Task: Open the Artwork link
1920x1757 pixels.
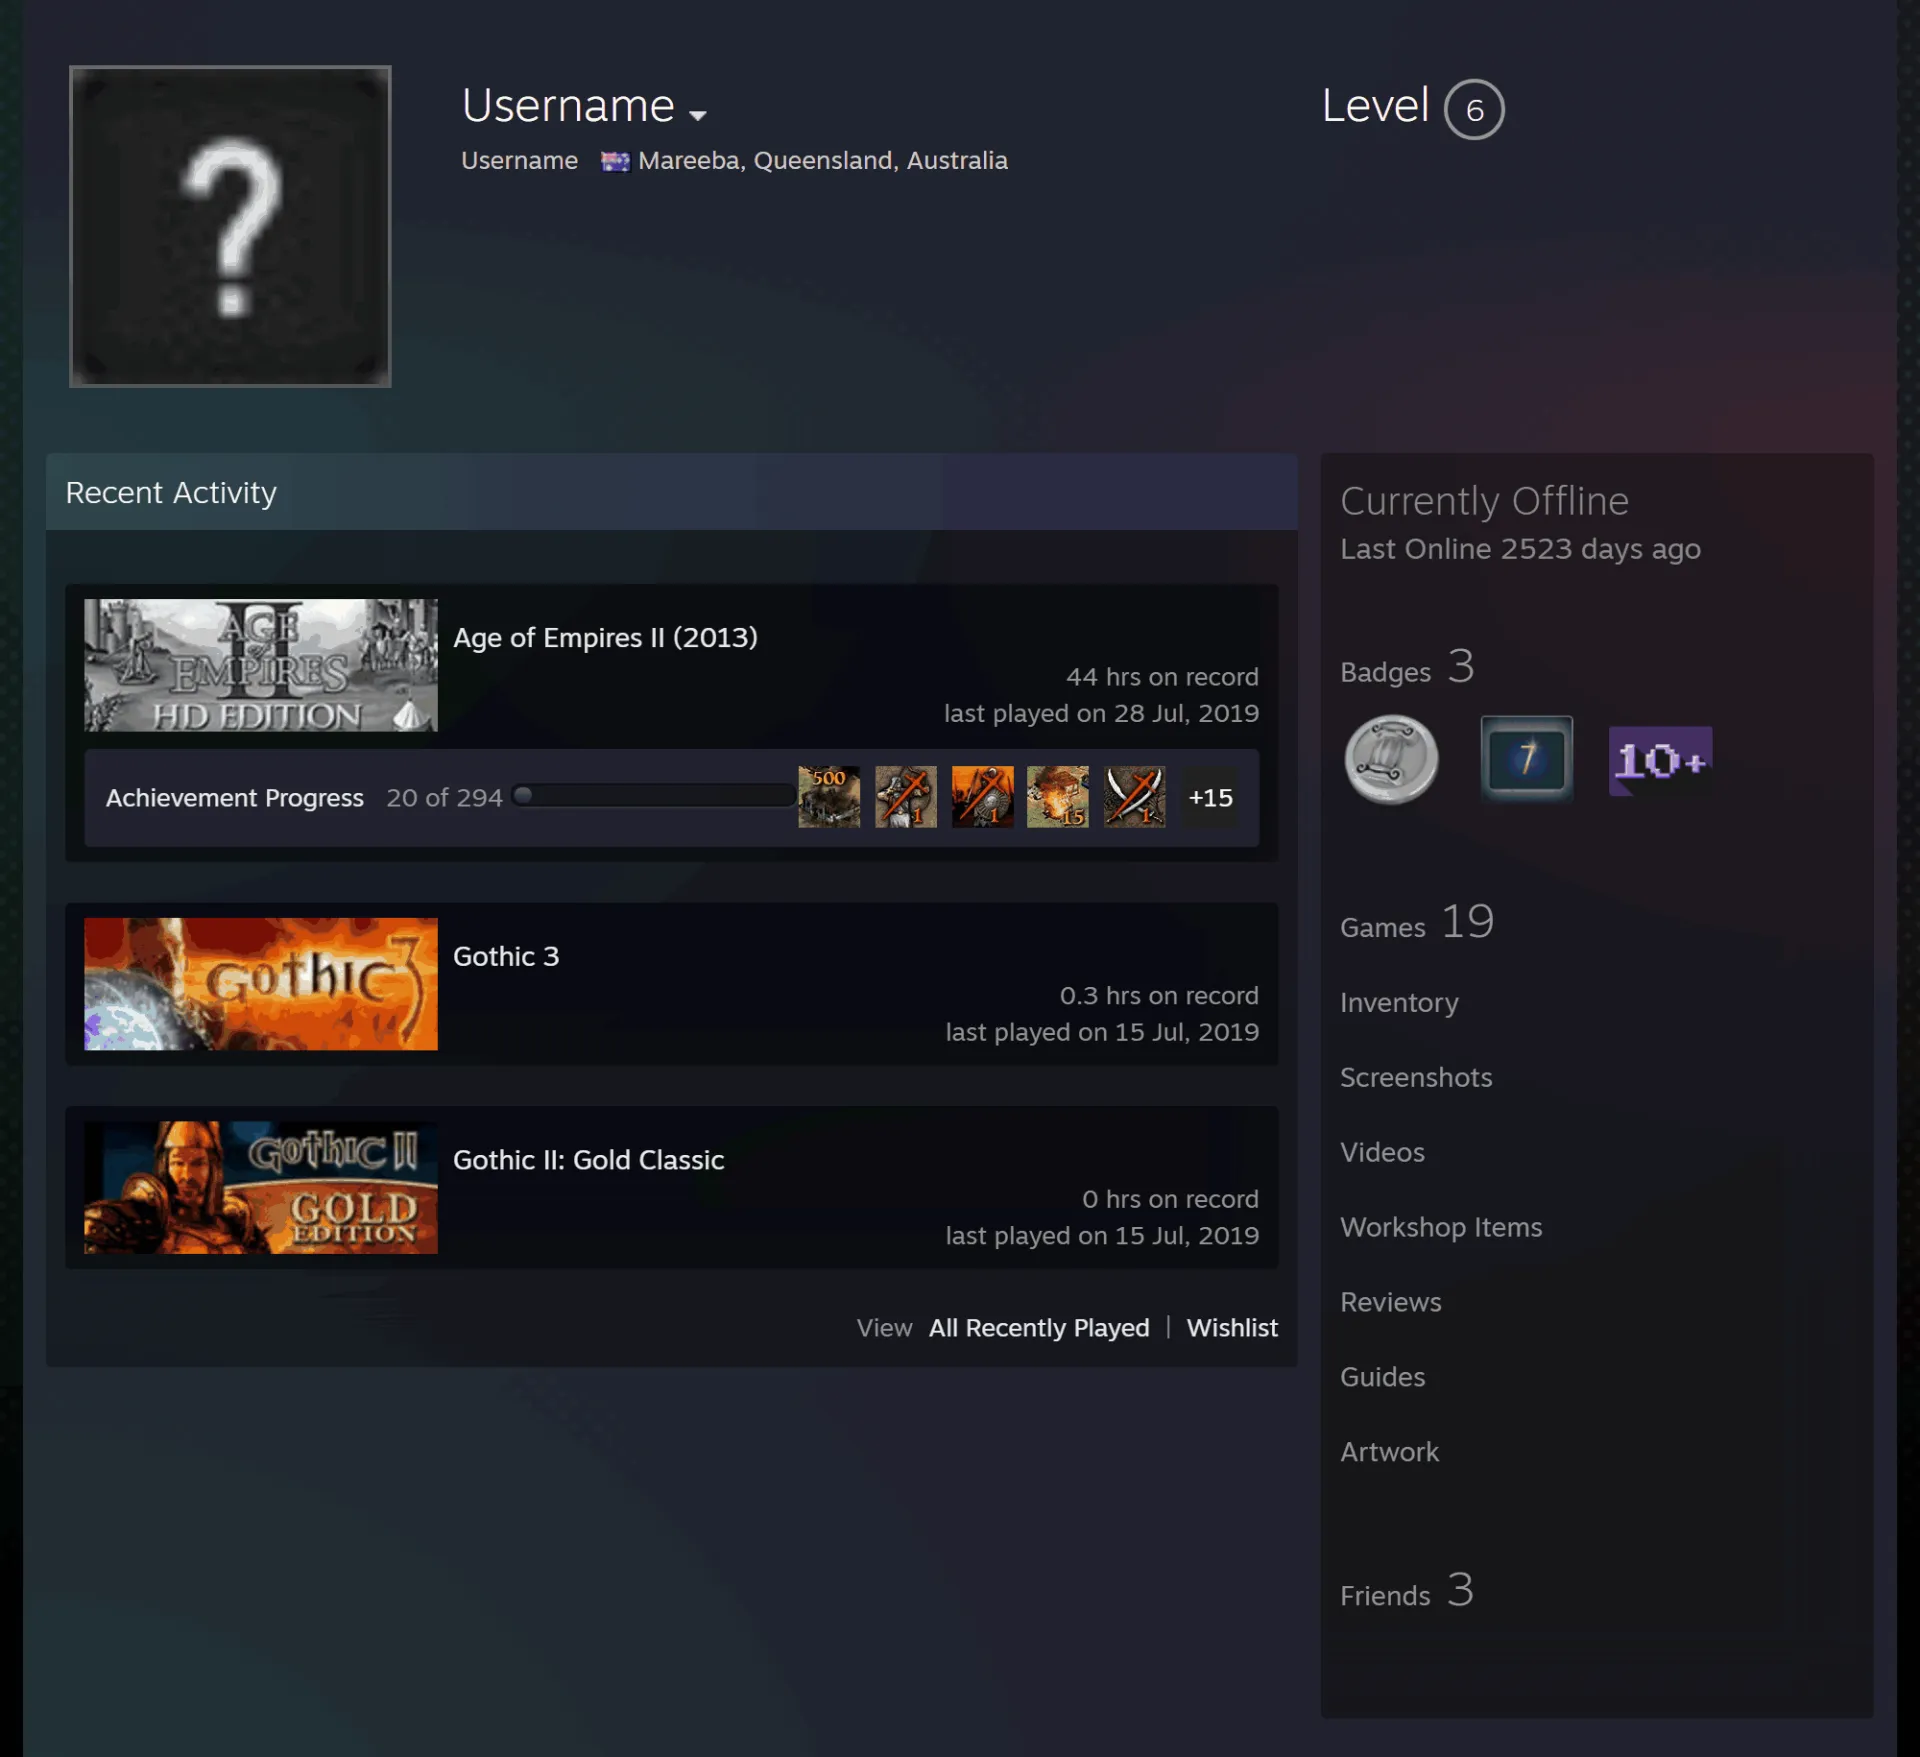Action: 1390,1452
